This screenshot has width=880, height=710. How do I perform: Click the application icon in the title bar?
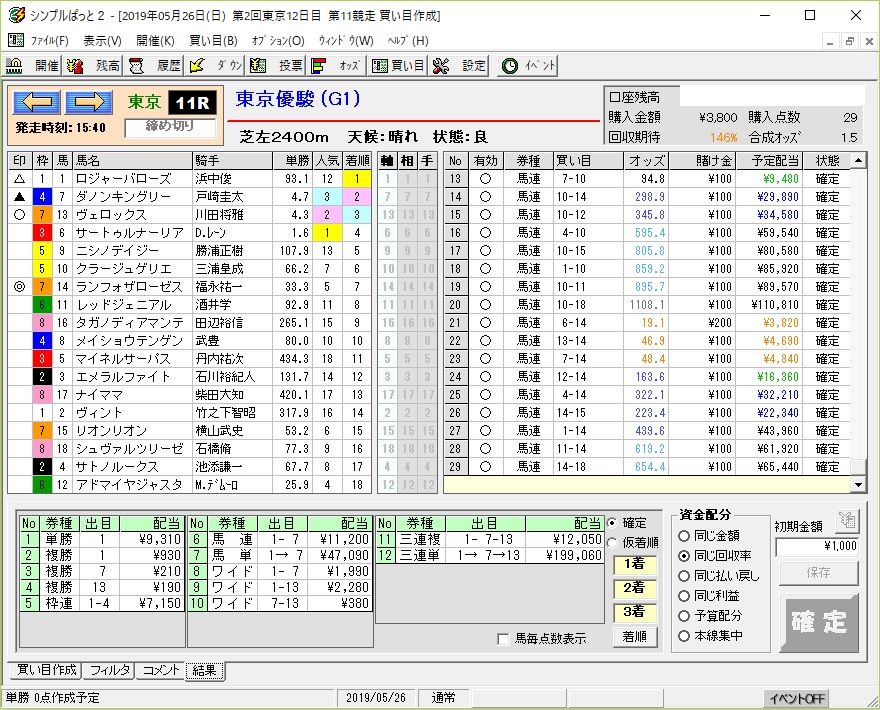point(16,15)
